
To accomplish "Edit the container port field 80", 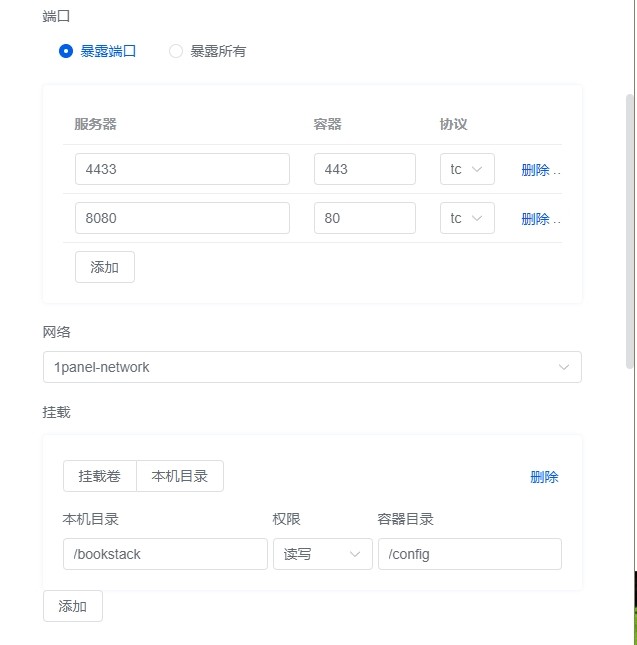I will (365, 218).
